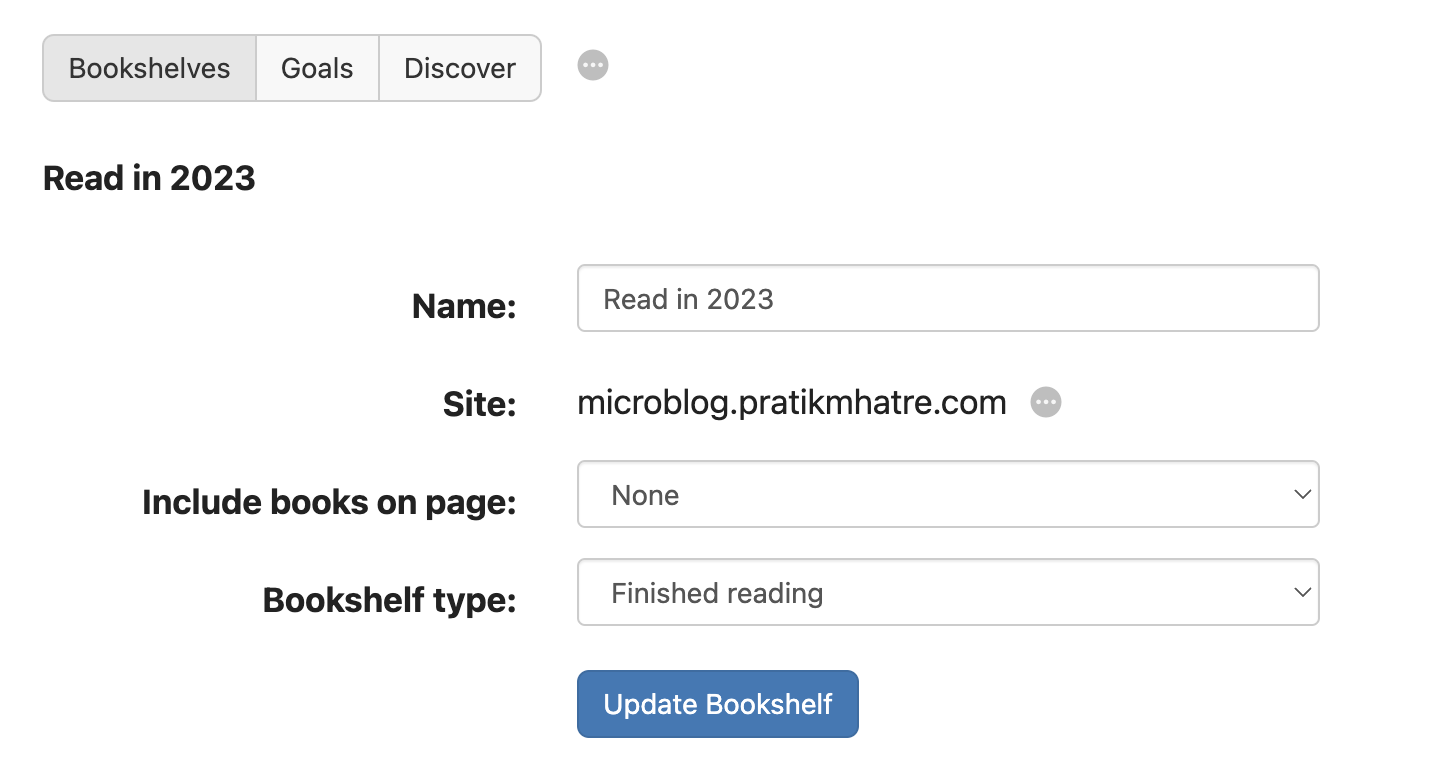Screen dimensions: 1440x780
Task: Click the Include books on page: label
Action: [x=329, y=502]
